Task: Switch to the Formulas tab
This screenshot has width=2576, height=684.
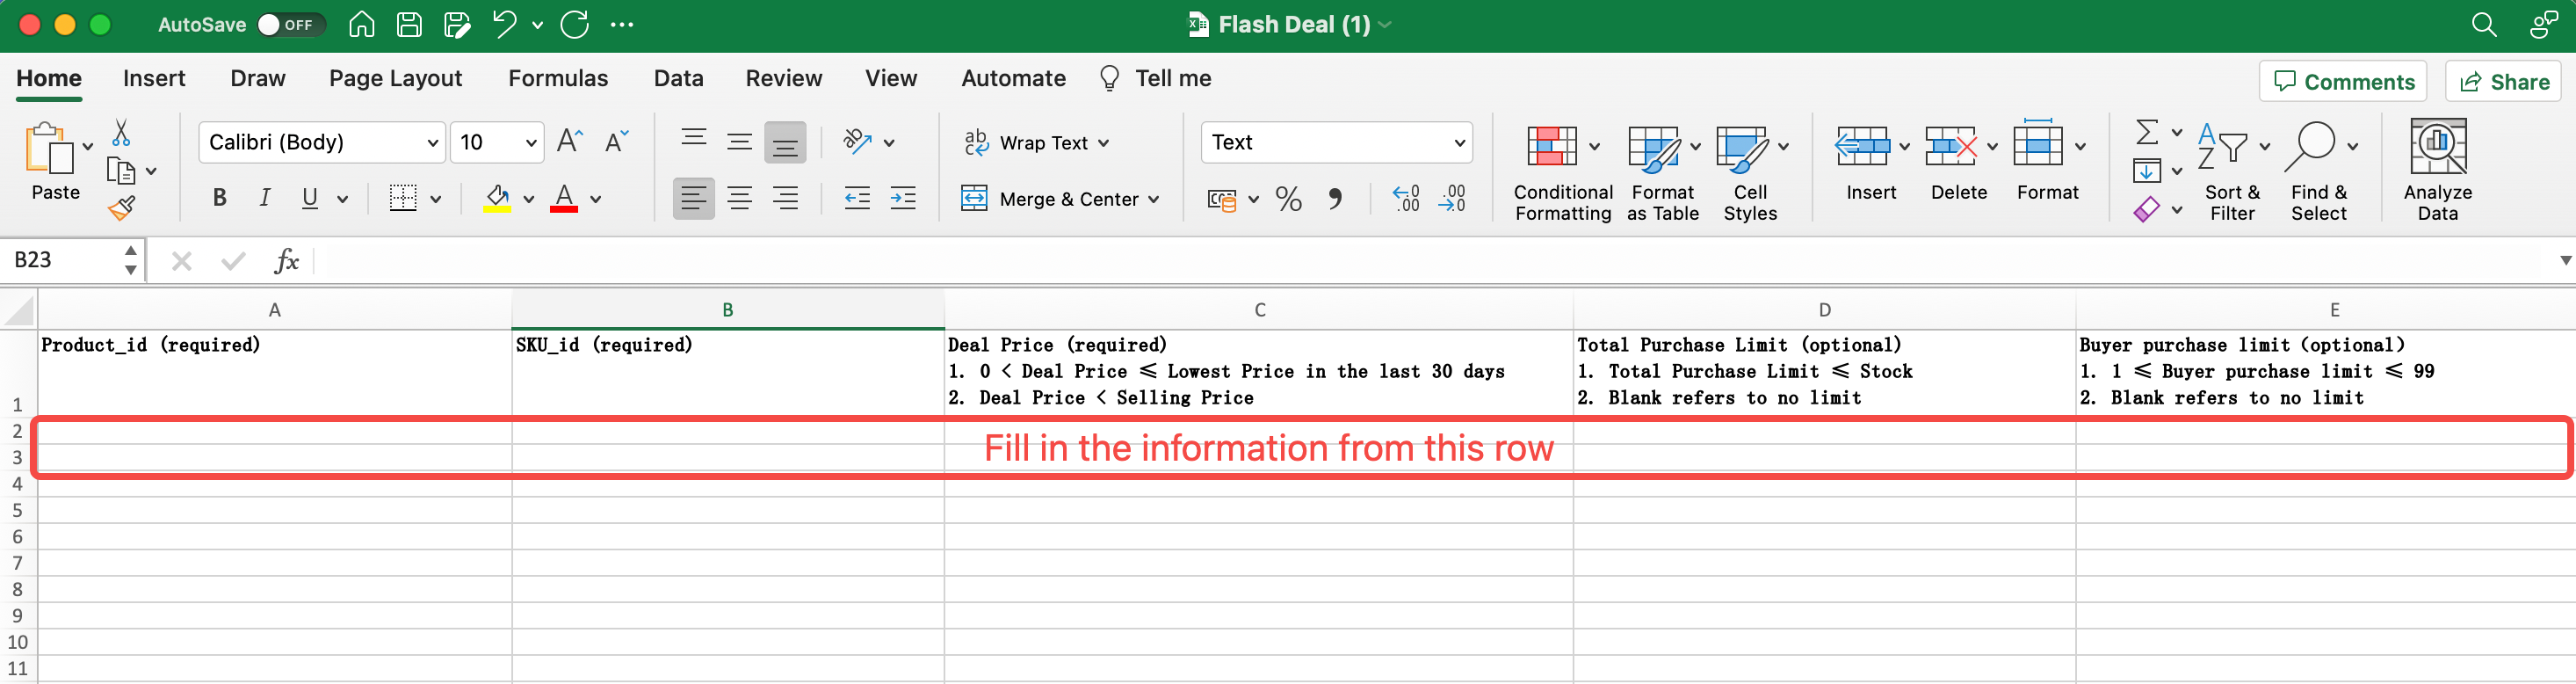Action: pos(557,78)
